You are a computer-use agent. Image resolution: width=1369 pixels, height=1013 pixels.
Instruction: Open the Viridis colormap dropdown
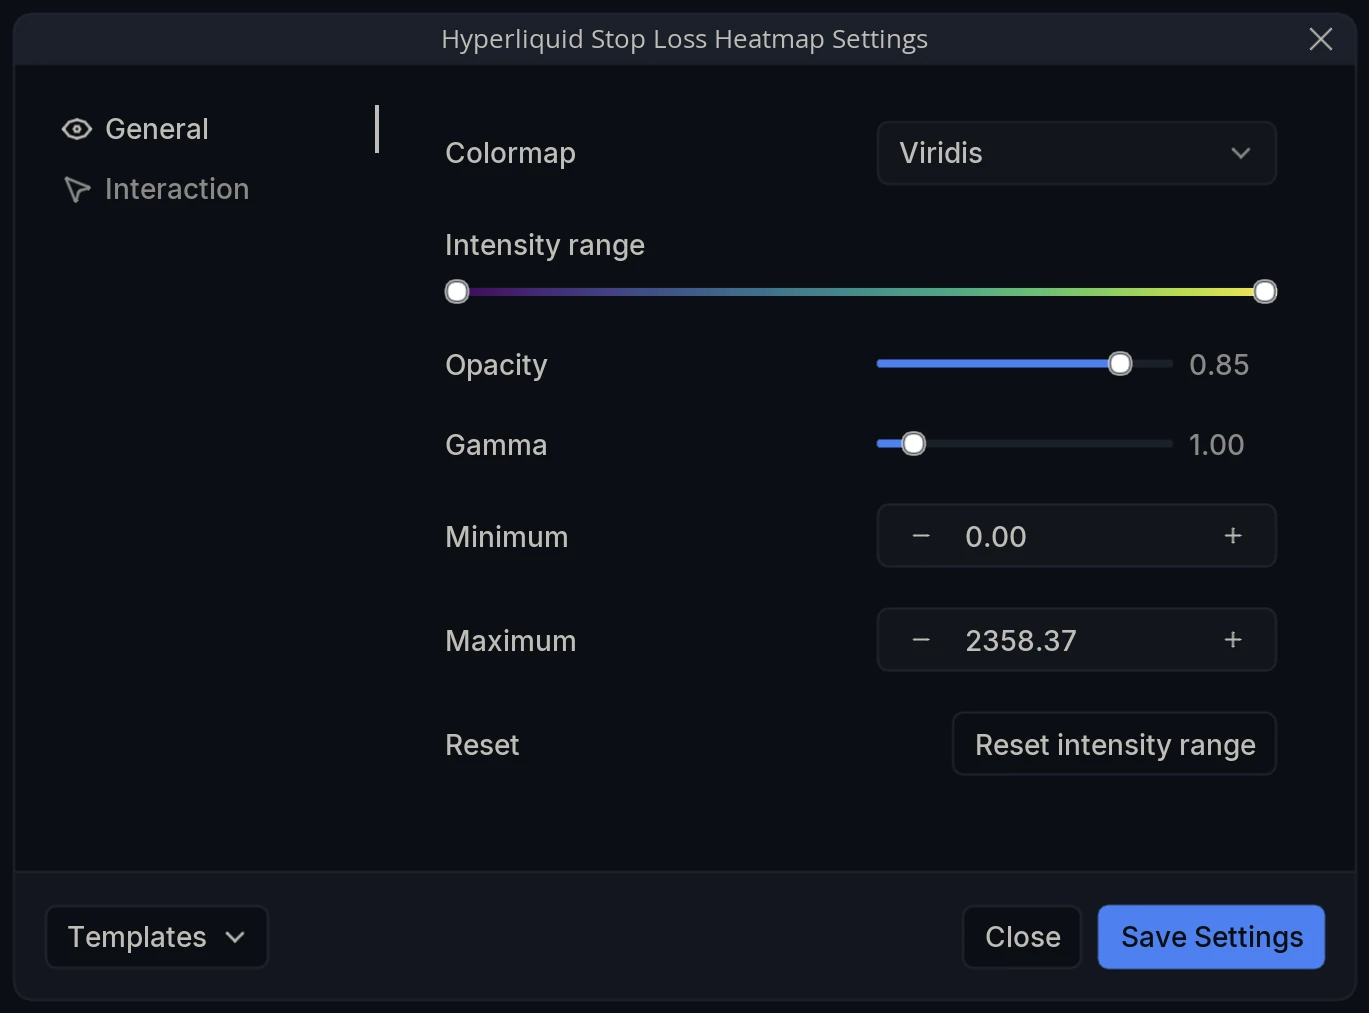(1076, 153)
